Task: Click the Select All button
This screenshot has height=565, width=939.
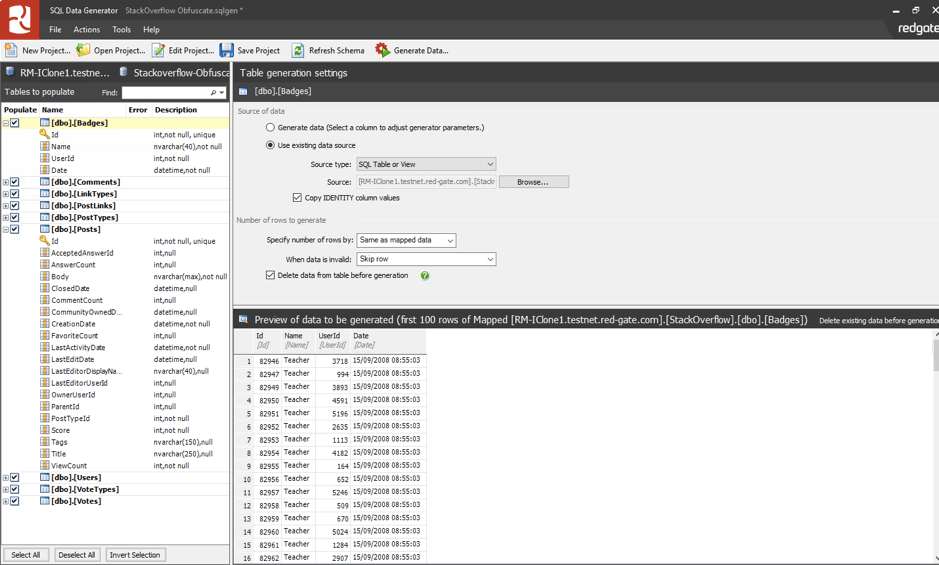Action: click(x=26, y=555)
